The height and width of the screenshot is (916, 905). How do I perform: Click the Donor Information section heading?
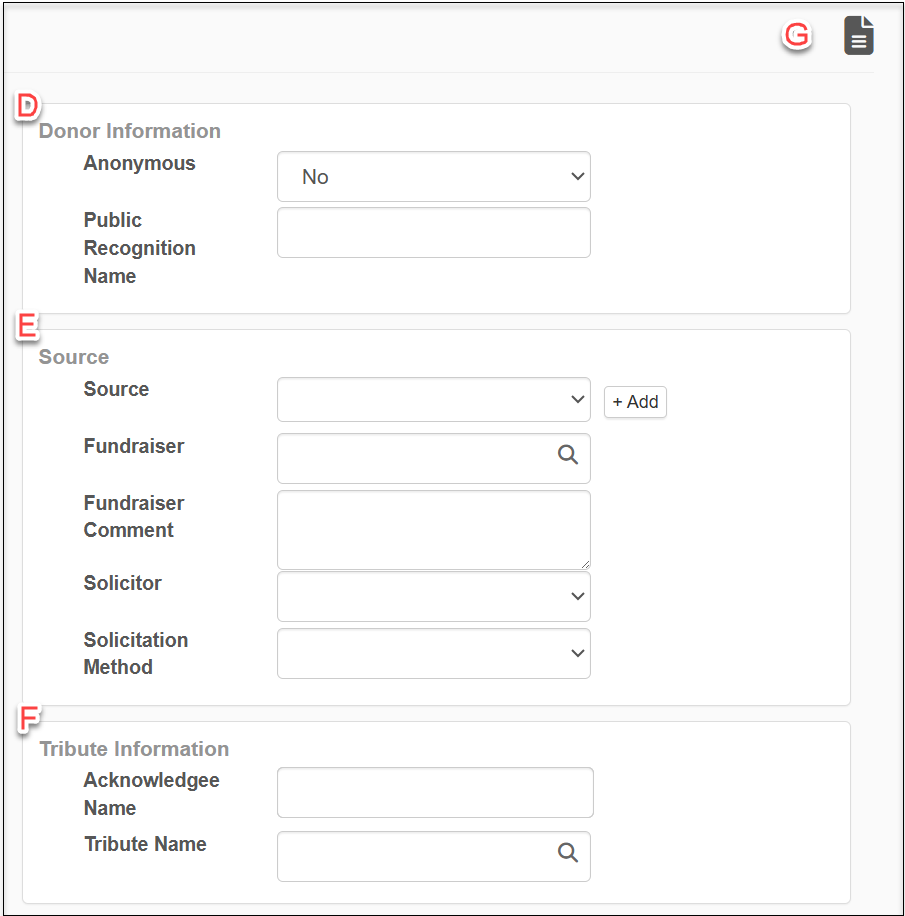click(130, 131)
